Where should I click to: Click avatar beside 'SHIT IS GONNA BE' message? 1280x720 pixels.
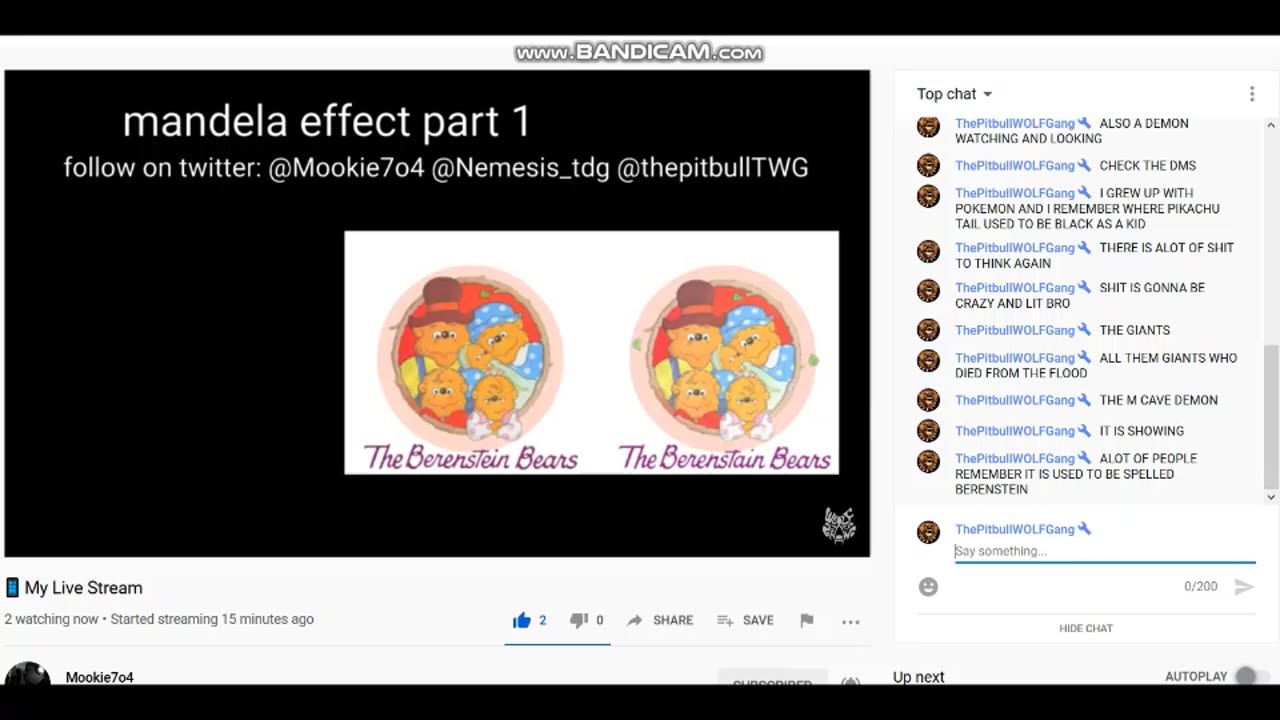coord(928,290)
